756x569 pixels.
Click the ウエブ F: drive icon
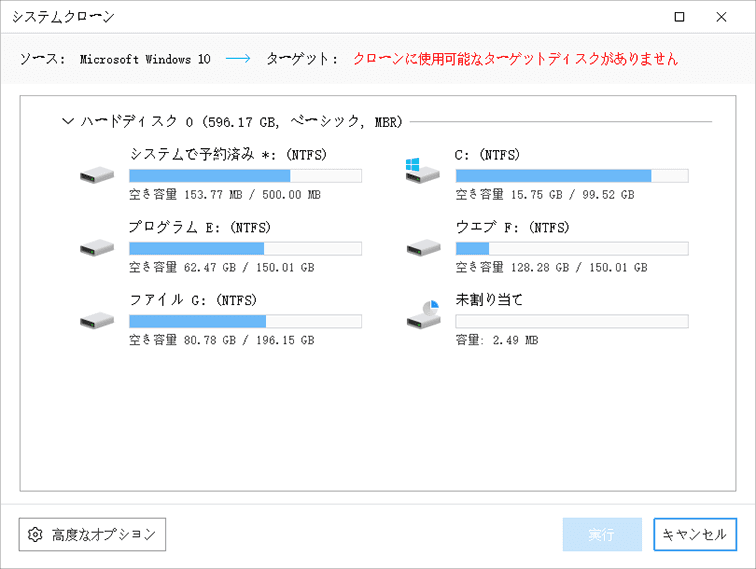click(x=422, y=248)
